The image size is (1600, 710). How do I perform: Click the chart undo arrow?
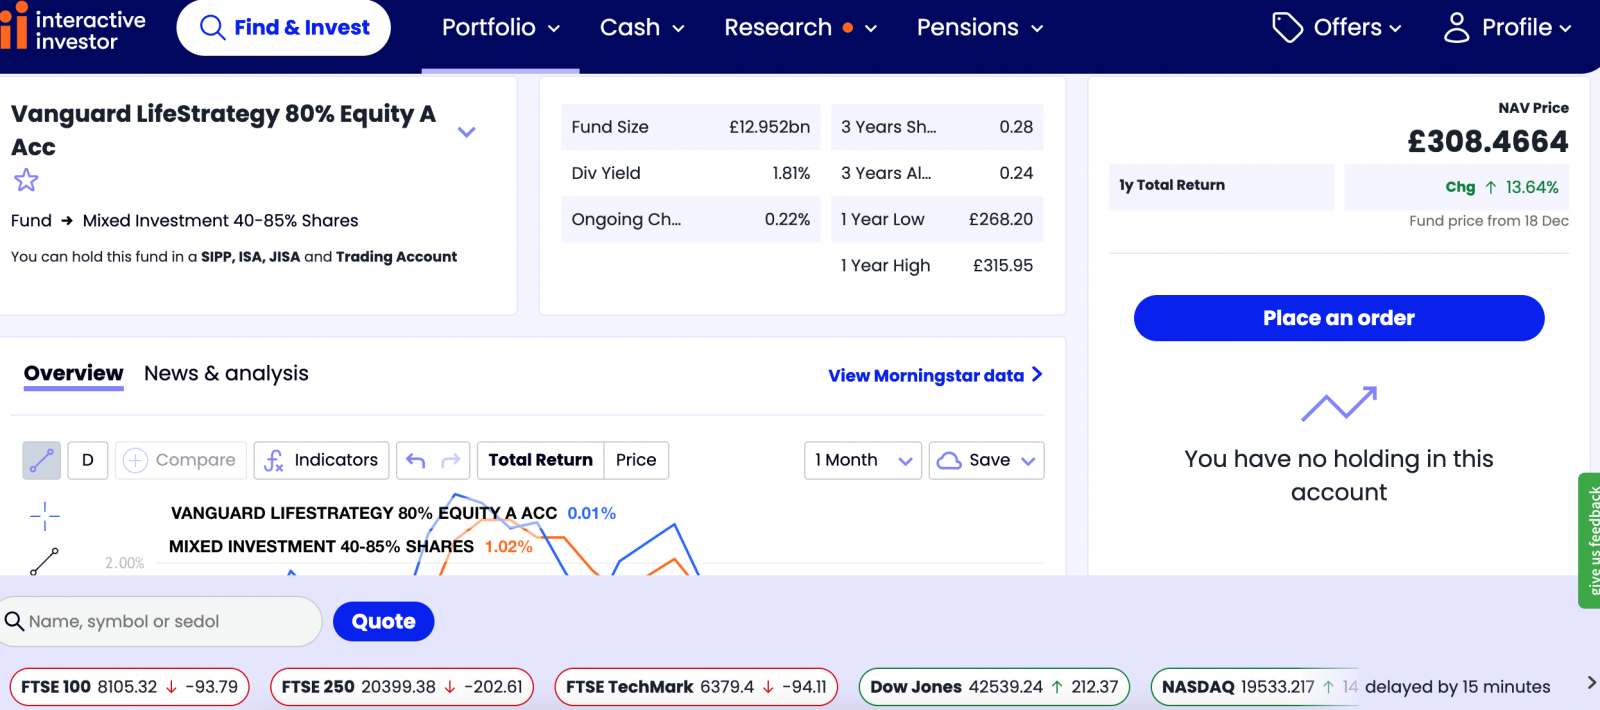pos(416,461)
